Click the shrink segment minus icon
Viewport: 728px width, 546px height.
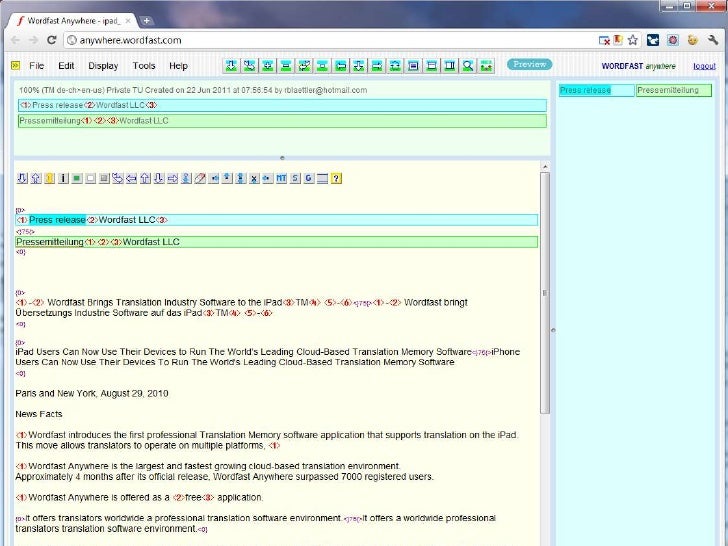pyautogui.click(x=286, y=66)
